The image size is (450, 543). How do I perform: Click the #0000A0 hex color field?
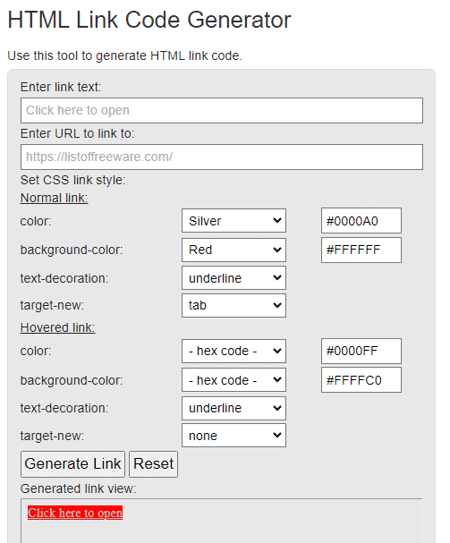(x=361, y=221)
